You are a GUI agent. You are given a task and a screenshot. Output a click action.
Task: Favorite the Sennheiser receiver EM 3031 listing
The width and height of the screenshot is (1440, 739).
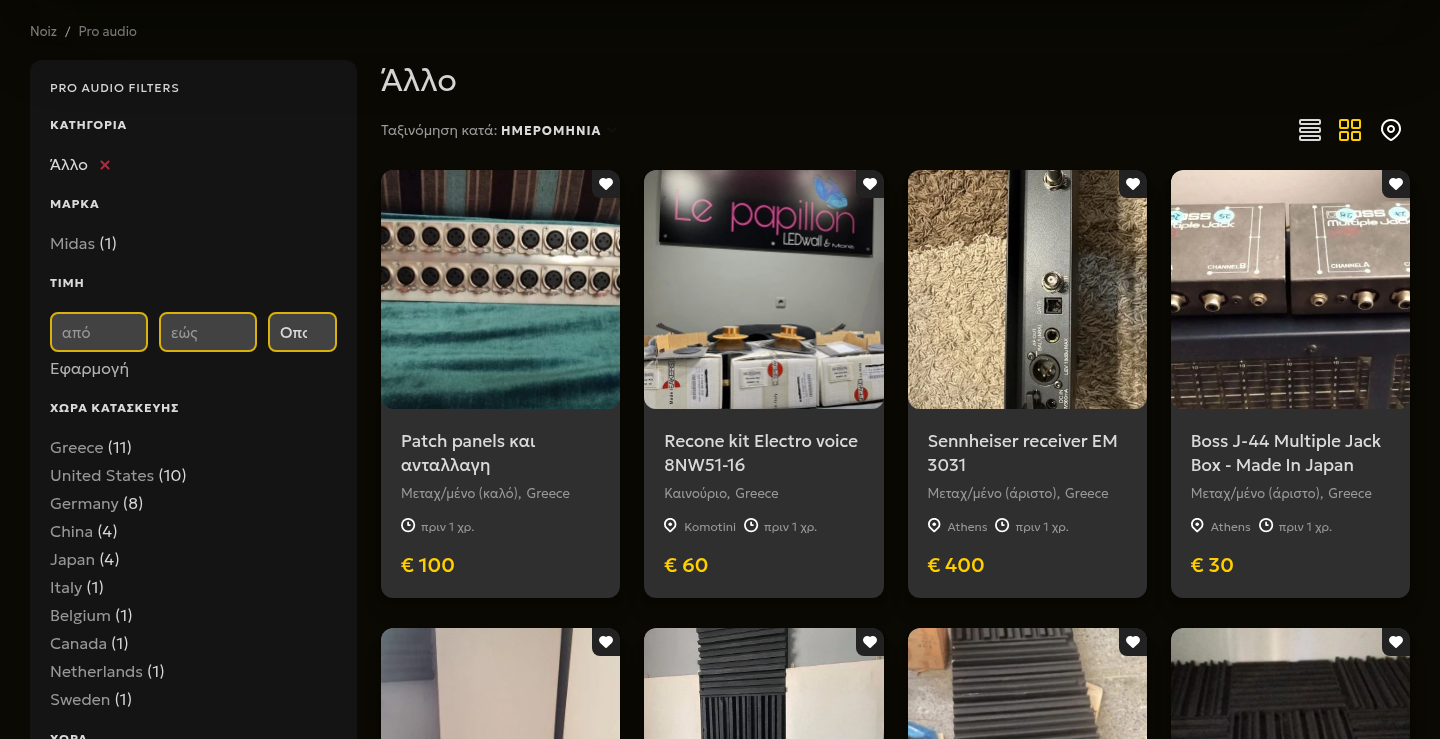click(x=1133, y=184)
